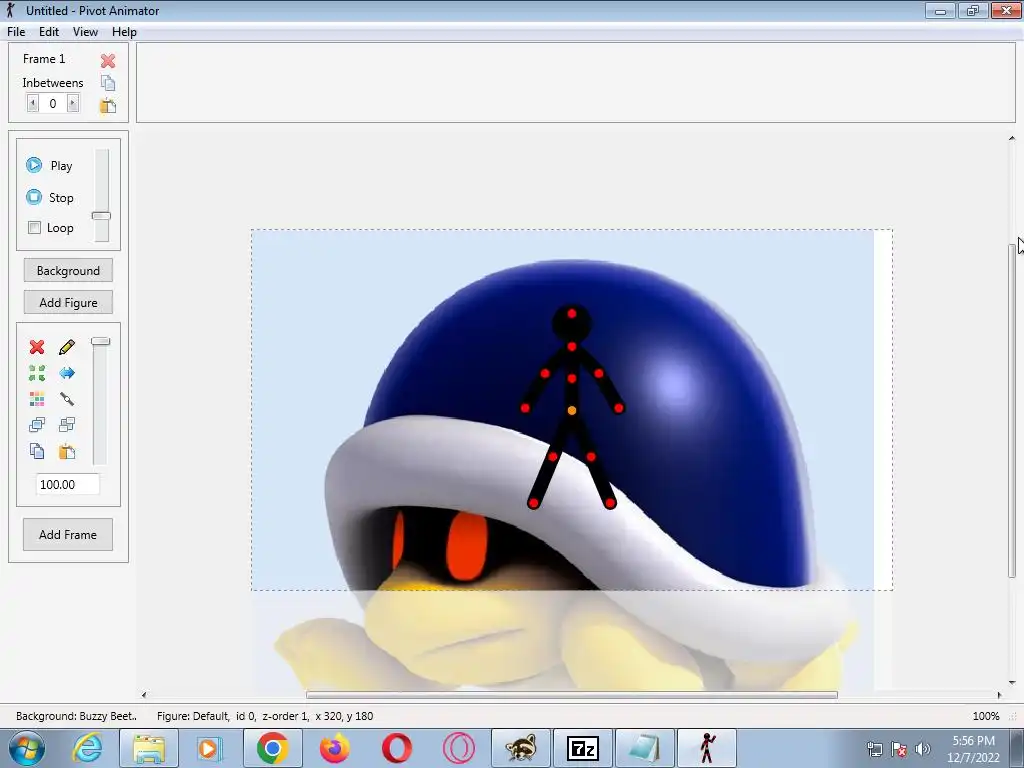The height and width of the screenshot is (768, 1024).
Task: Increase Inbetweens value with right arrow
Action: (x=72, y=103)
